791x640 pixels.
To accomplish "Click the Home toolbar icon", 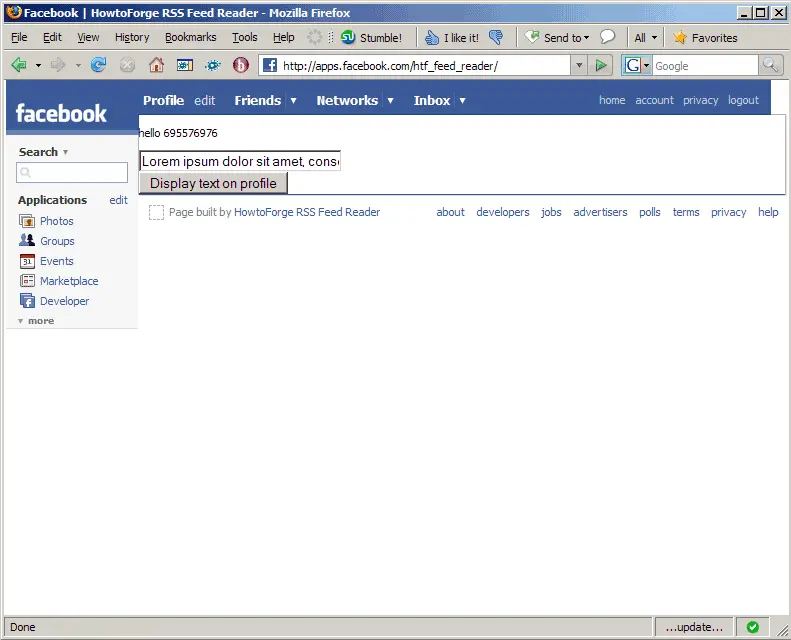I will [x=156, y=65].
